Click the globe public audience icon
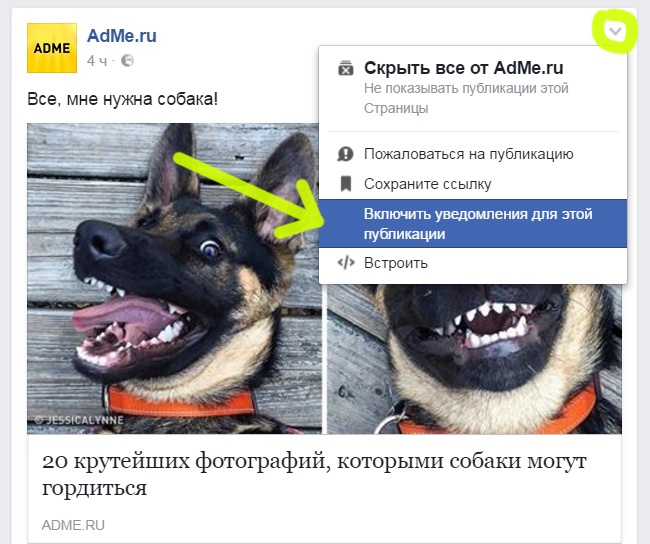Image resolution: width=650 pixels, height=544 pixels. point(127,61)
